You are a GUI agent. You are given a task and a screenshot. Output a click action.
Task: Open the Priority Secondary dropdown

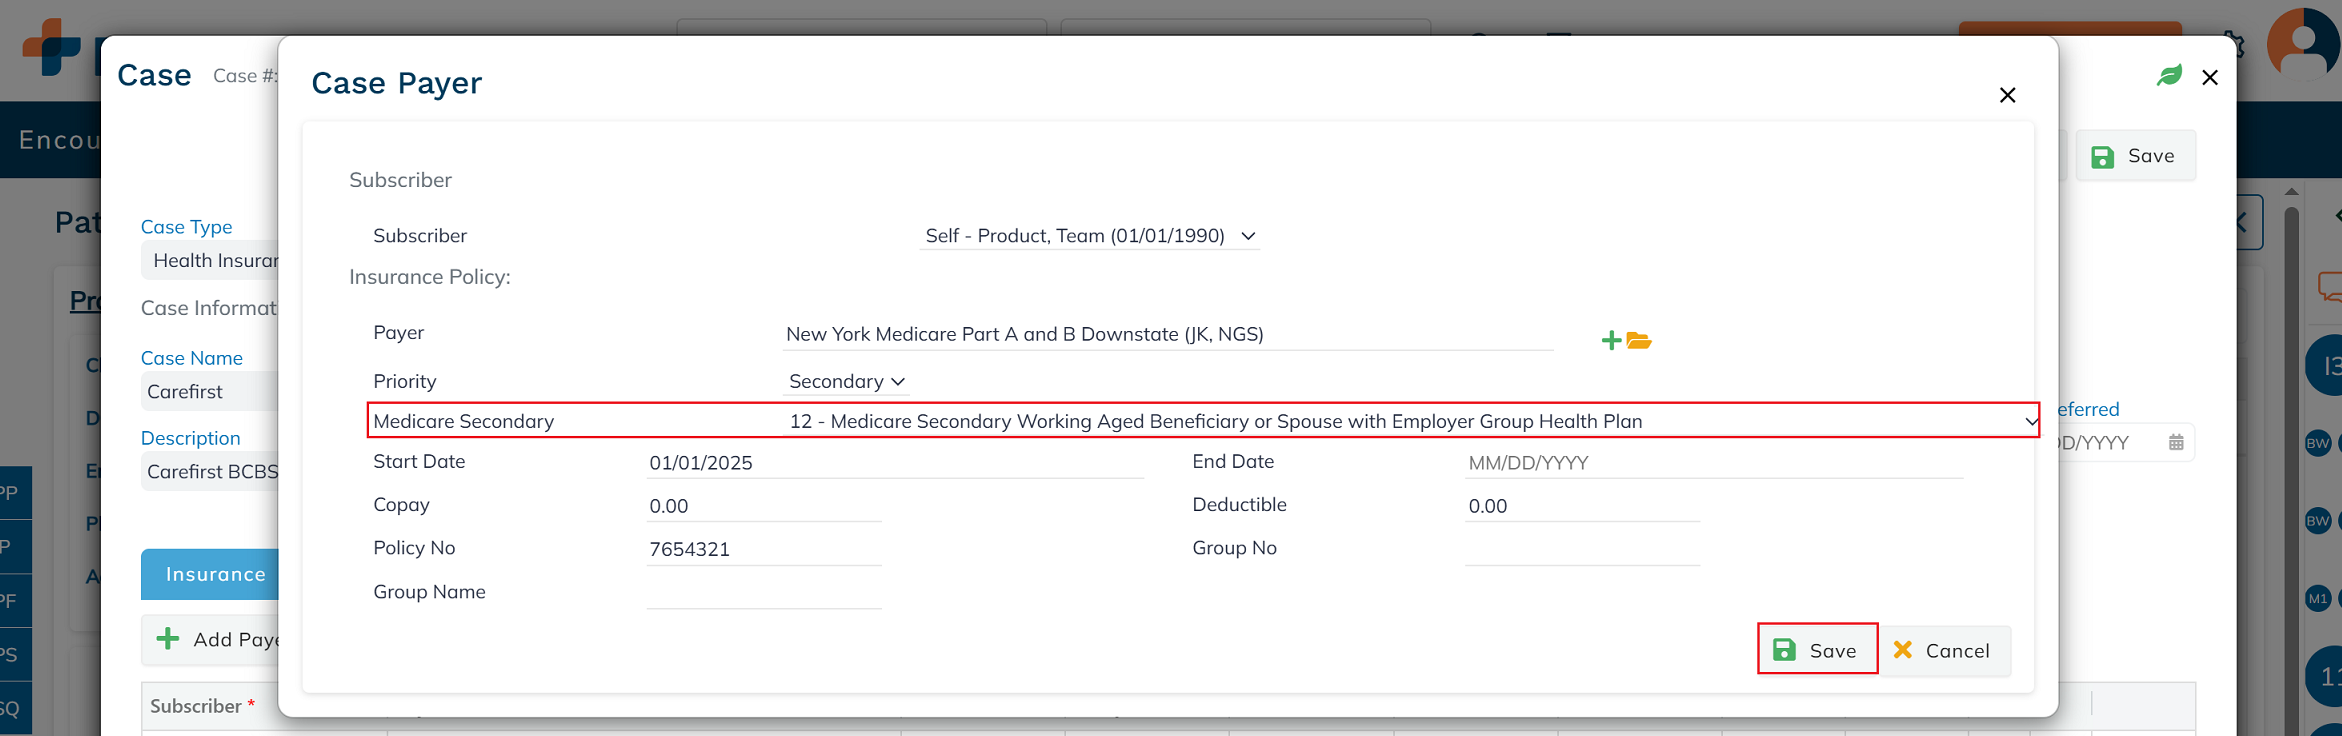(x=846, y=382)
